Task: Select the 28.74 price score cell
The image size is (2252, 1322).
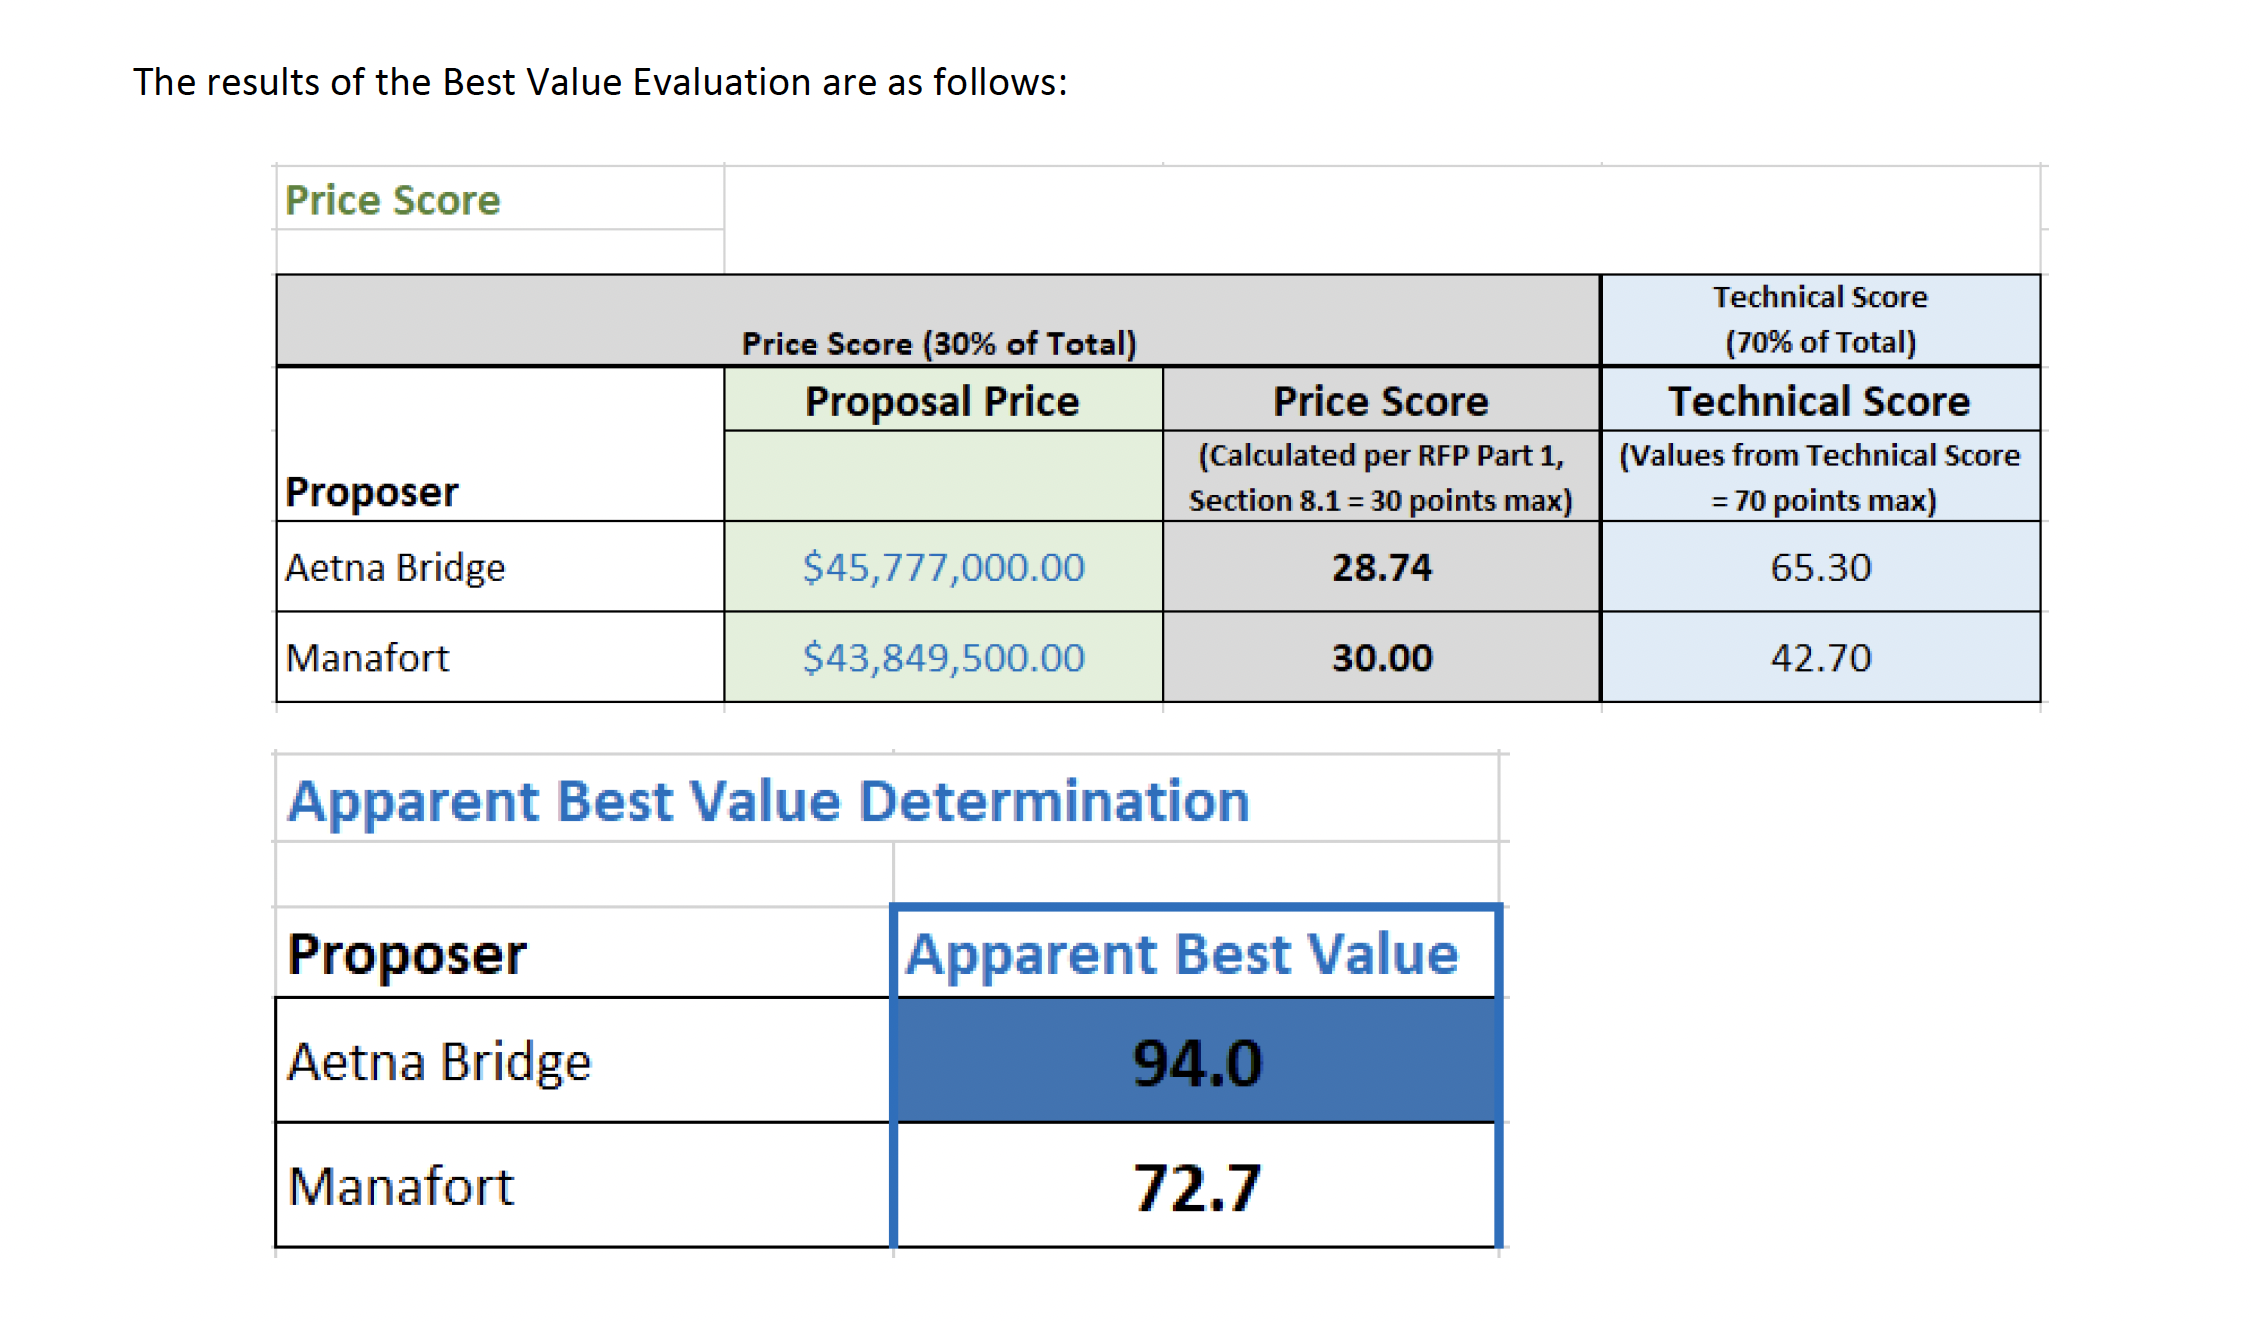Action: [x=1381, y=567]
